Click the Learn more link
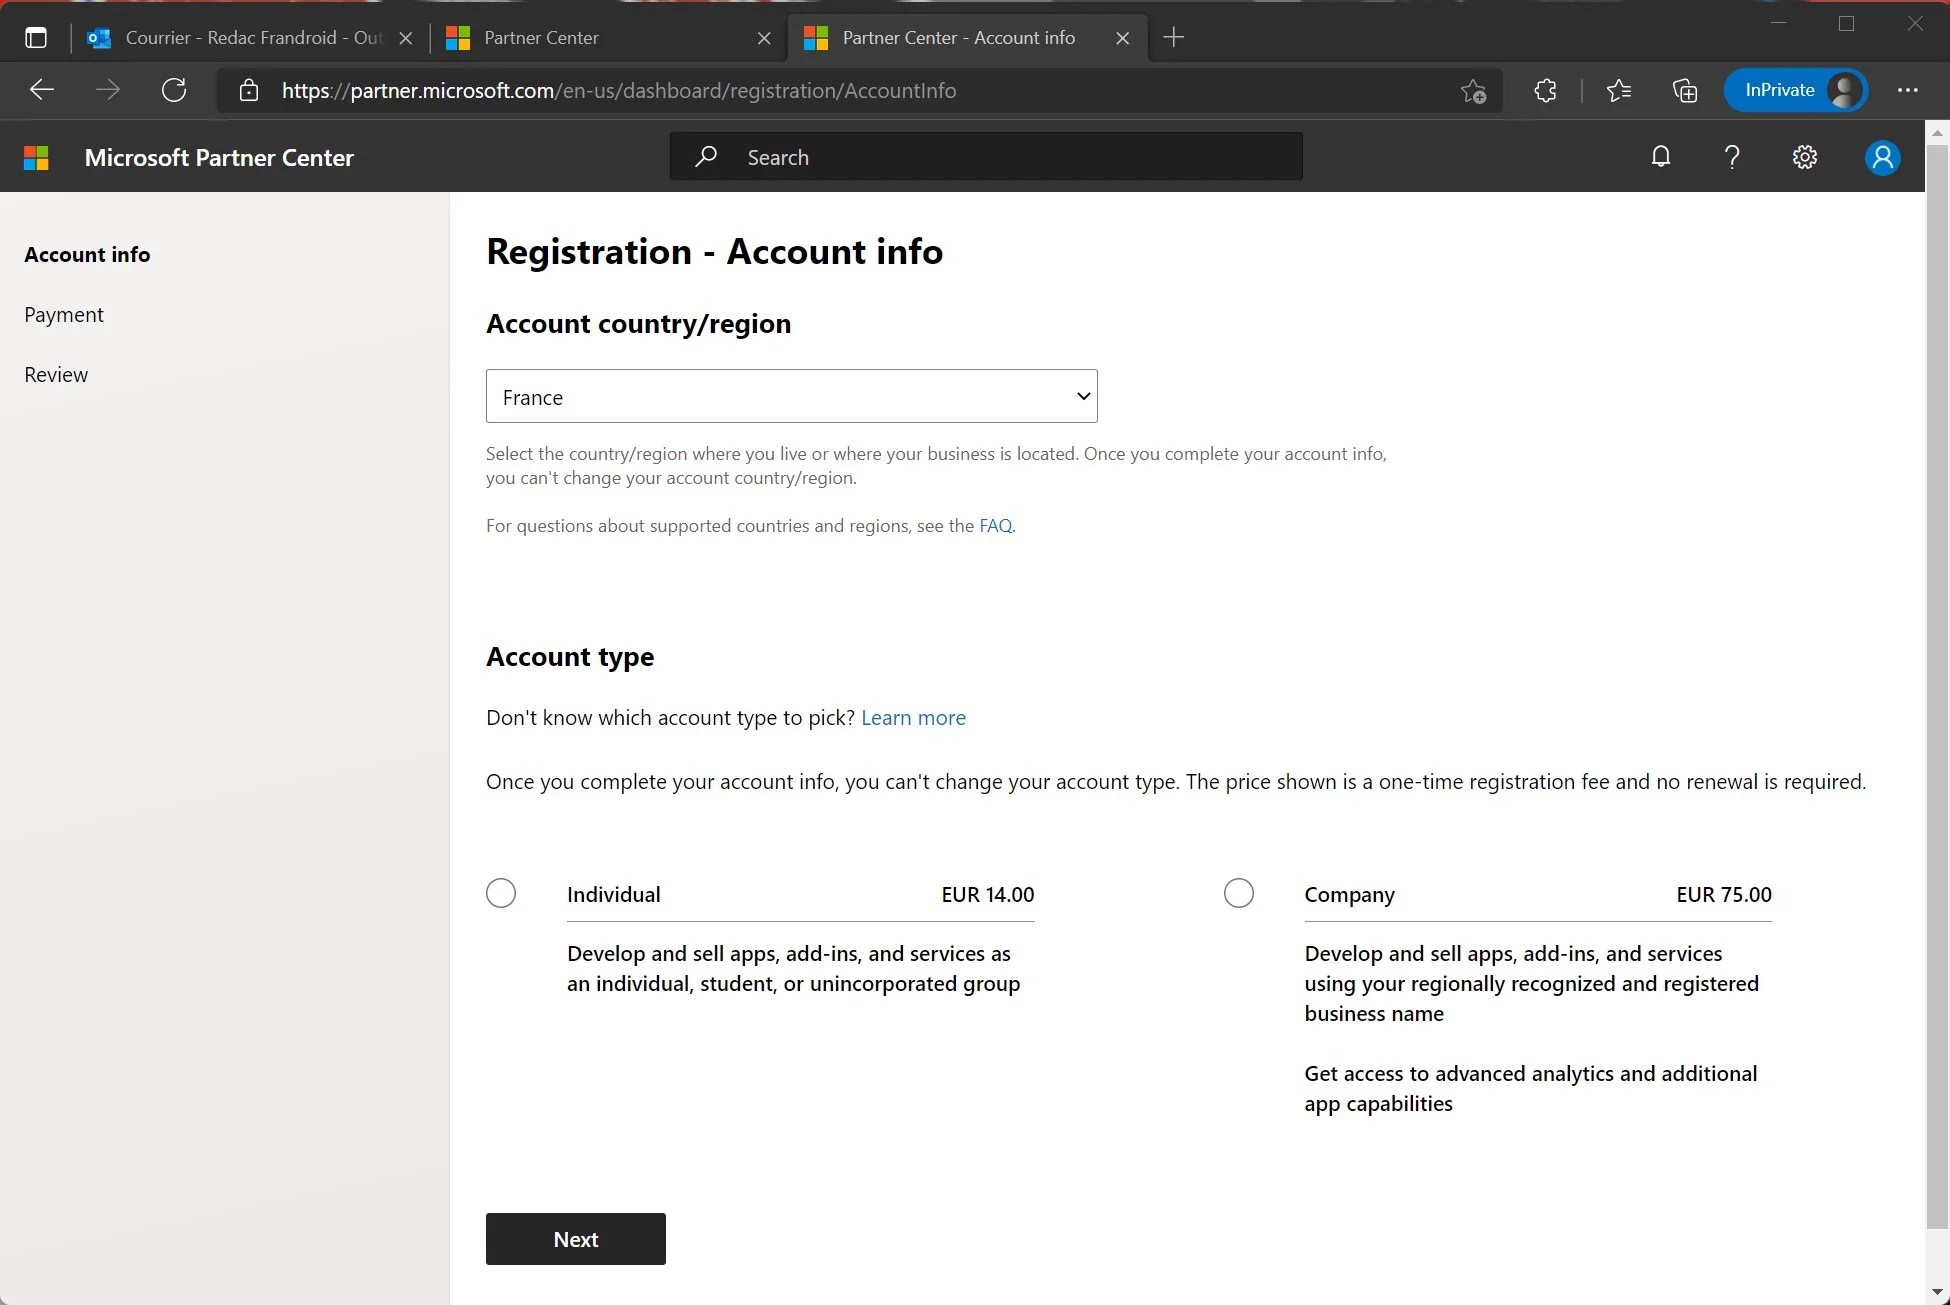 click(x=913, y=717)
